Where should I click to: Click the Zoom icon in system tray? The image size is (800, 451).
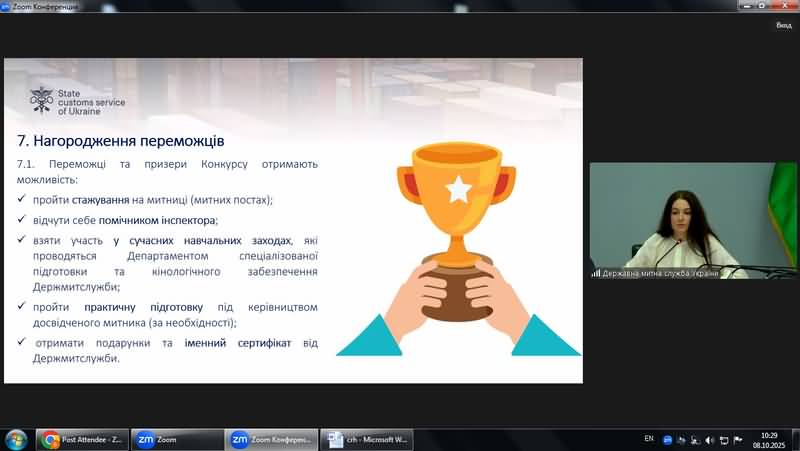pyautogui.click(x=667, y=440)
